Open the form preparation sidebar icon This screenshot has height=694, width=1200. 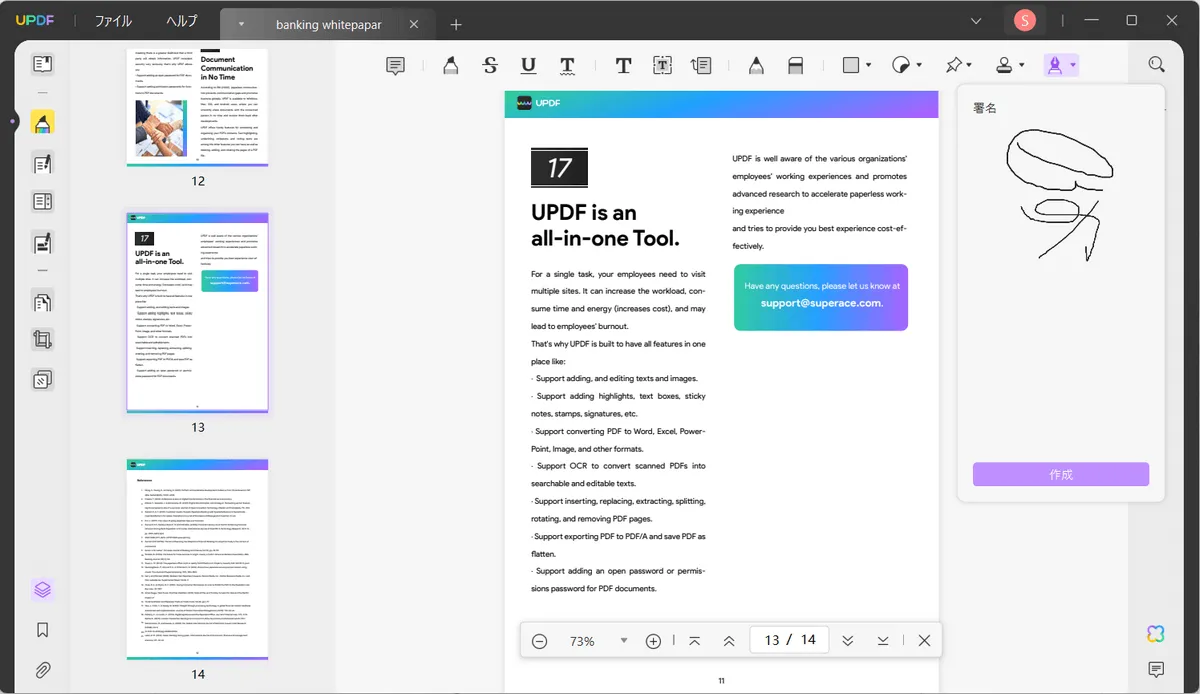tap(42, 201)
